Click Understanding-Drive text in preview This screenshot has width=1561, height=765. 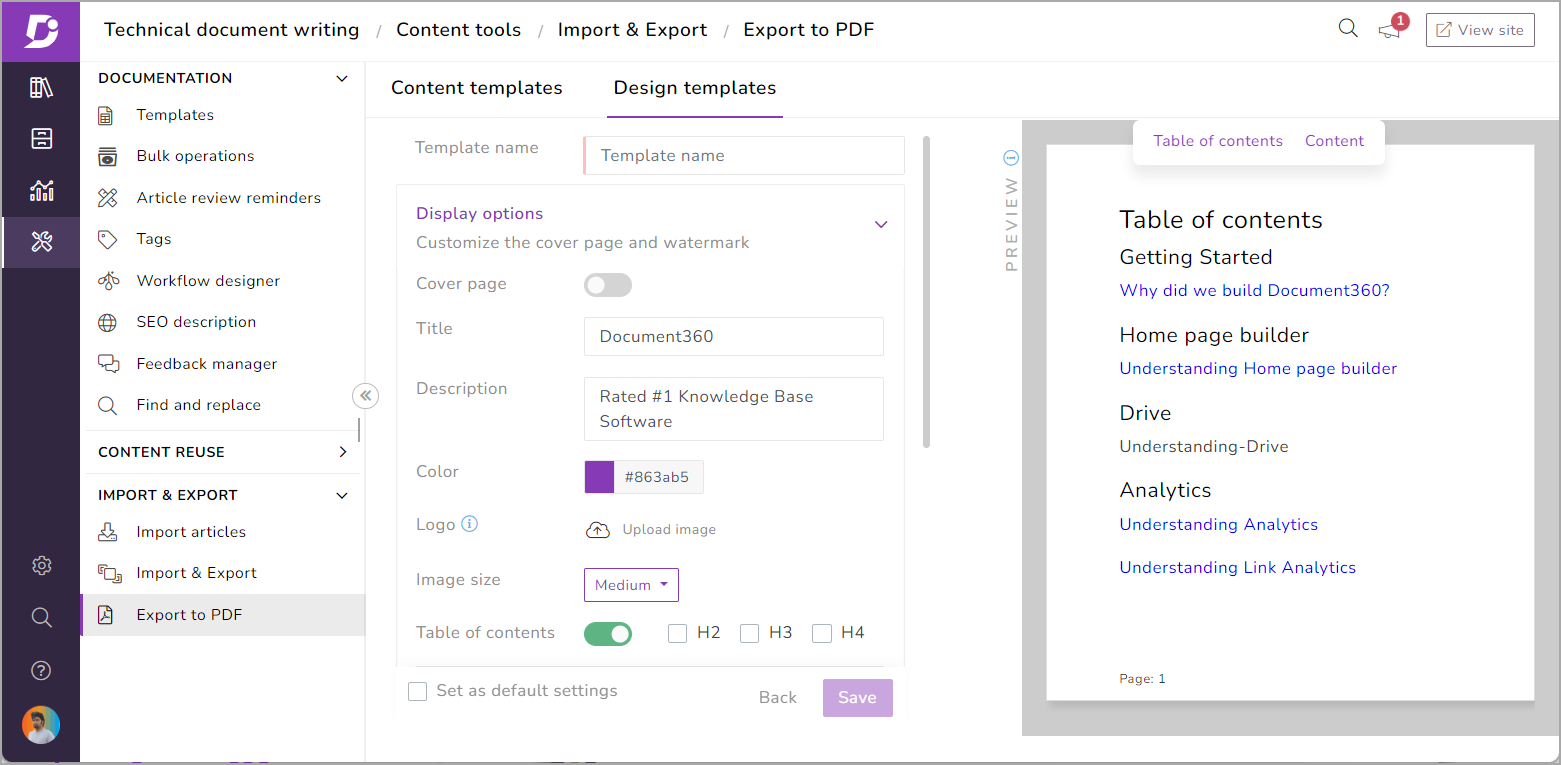point(1204,447)
